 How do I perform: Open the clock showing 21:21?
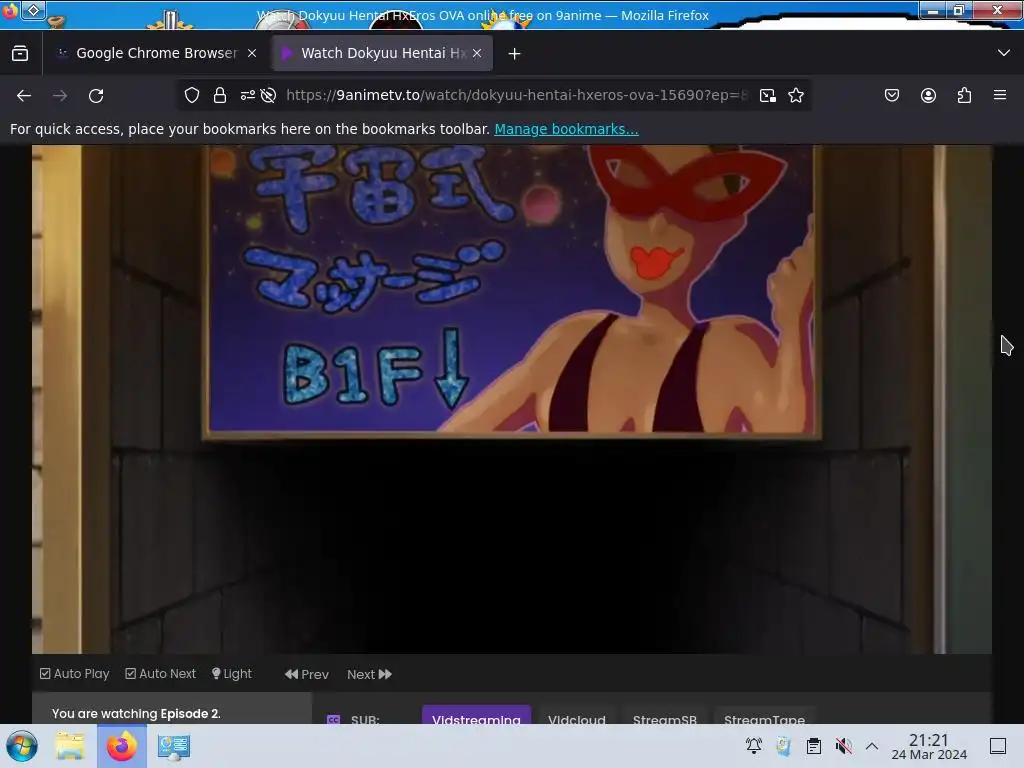tap(929, 746)
